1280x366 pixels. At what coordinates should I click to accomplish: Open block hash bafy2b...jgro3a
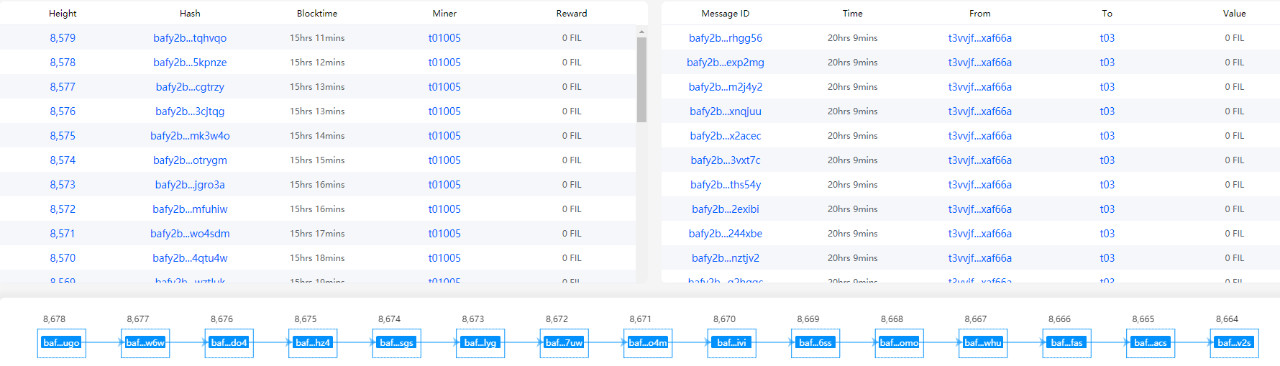[x=190, y=185]
